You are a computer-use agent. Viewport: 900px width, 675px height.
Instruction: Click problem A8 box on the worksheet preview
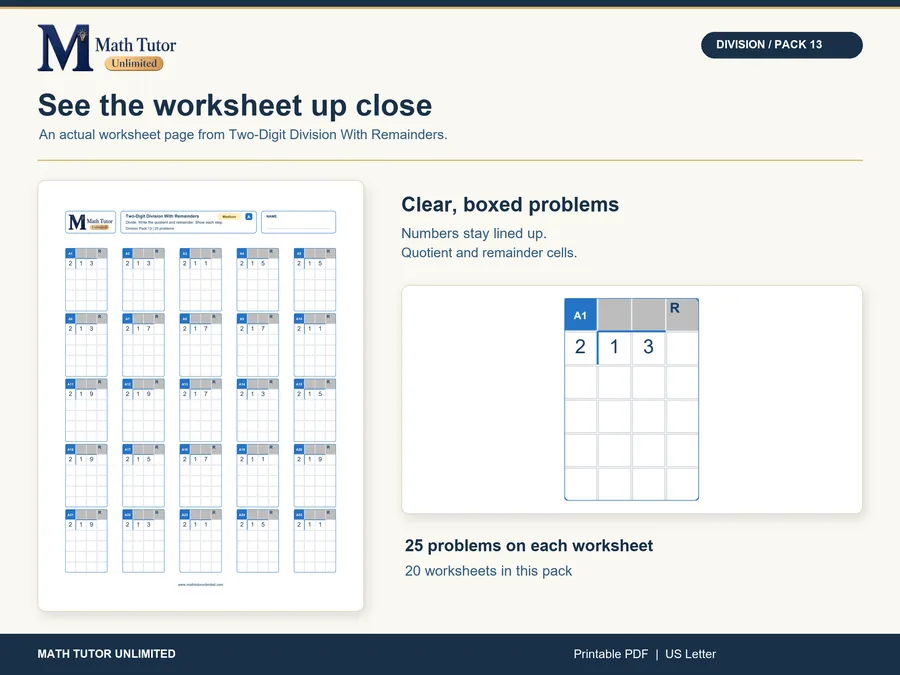click(x=200, y=345)
